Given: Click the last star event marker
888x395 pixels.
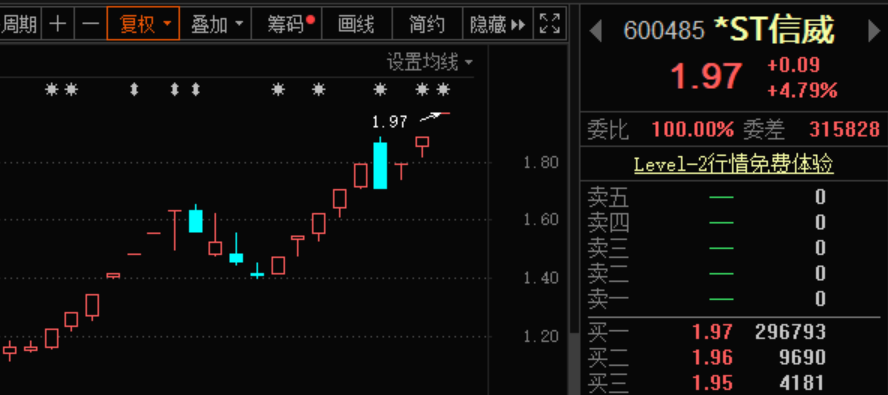Looking at the screenshot, I should point(443,90).
